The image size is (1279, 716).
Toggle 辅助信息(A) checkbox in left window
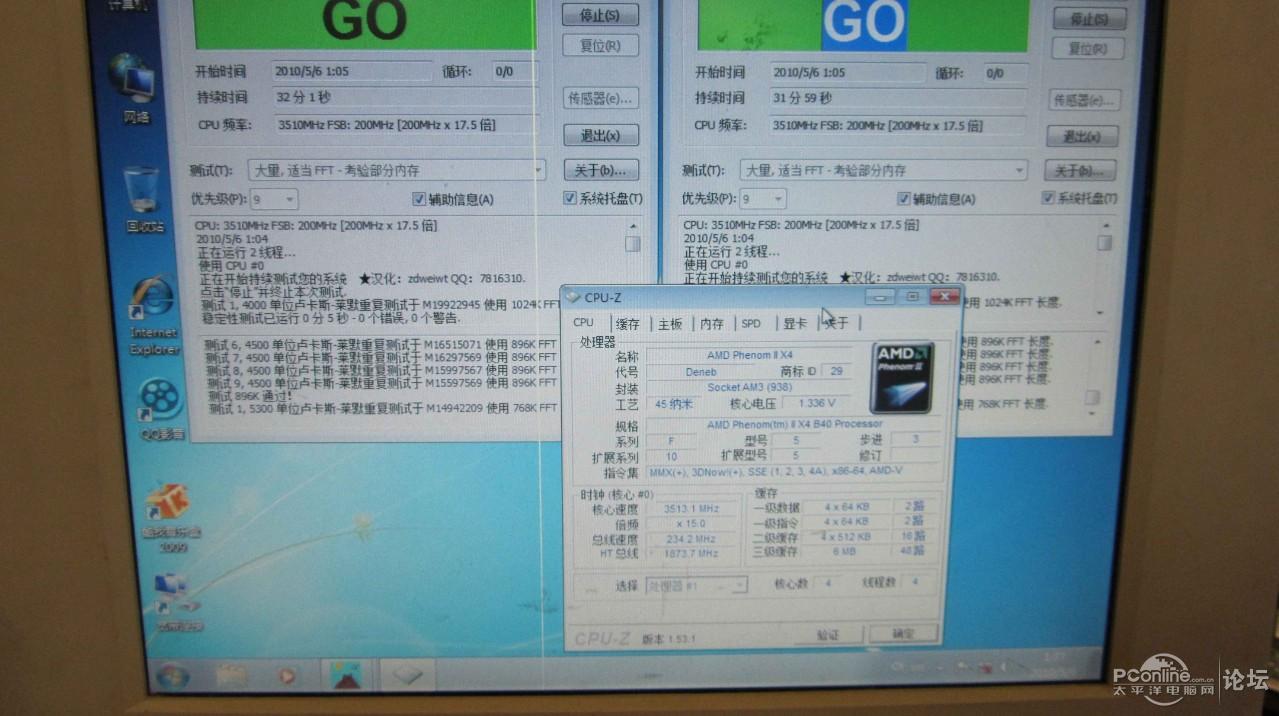point(419,199)
